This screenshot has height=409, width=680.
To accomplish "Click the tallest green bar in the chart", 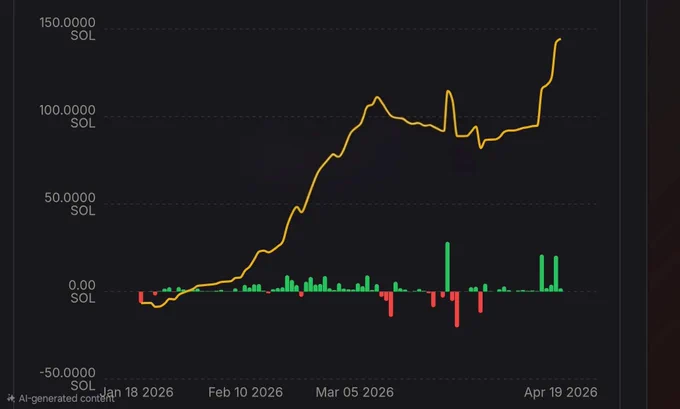I will coord(448,267).
